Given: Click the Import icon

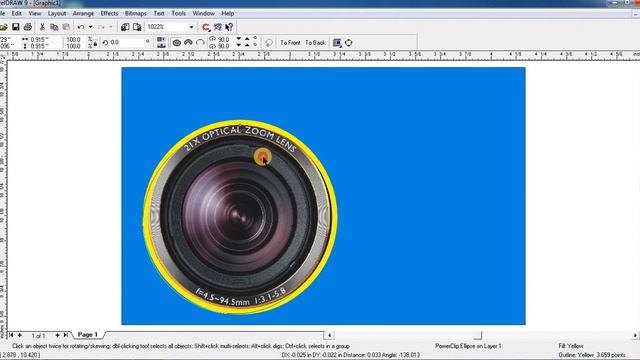Looking at the screenshot, I should point(125,27).
